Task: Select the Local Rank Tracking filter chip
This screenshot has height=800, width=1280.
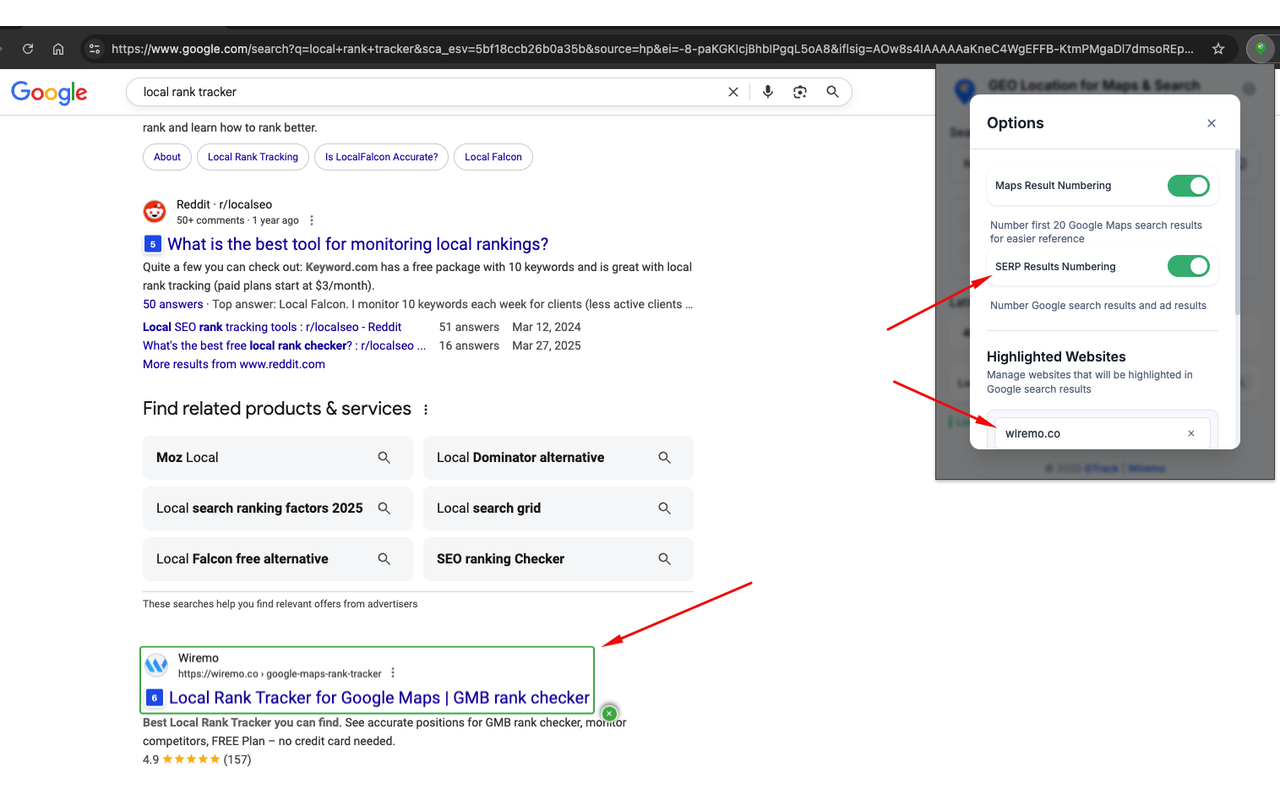Action: (x=252, y=157)
